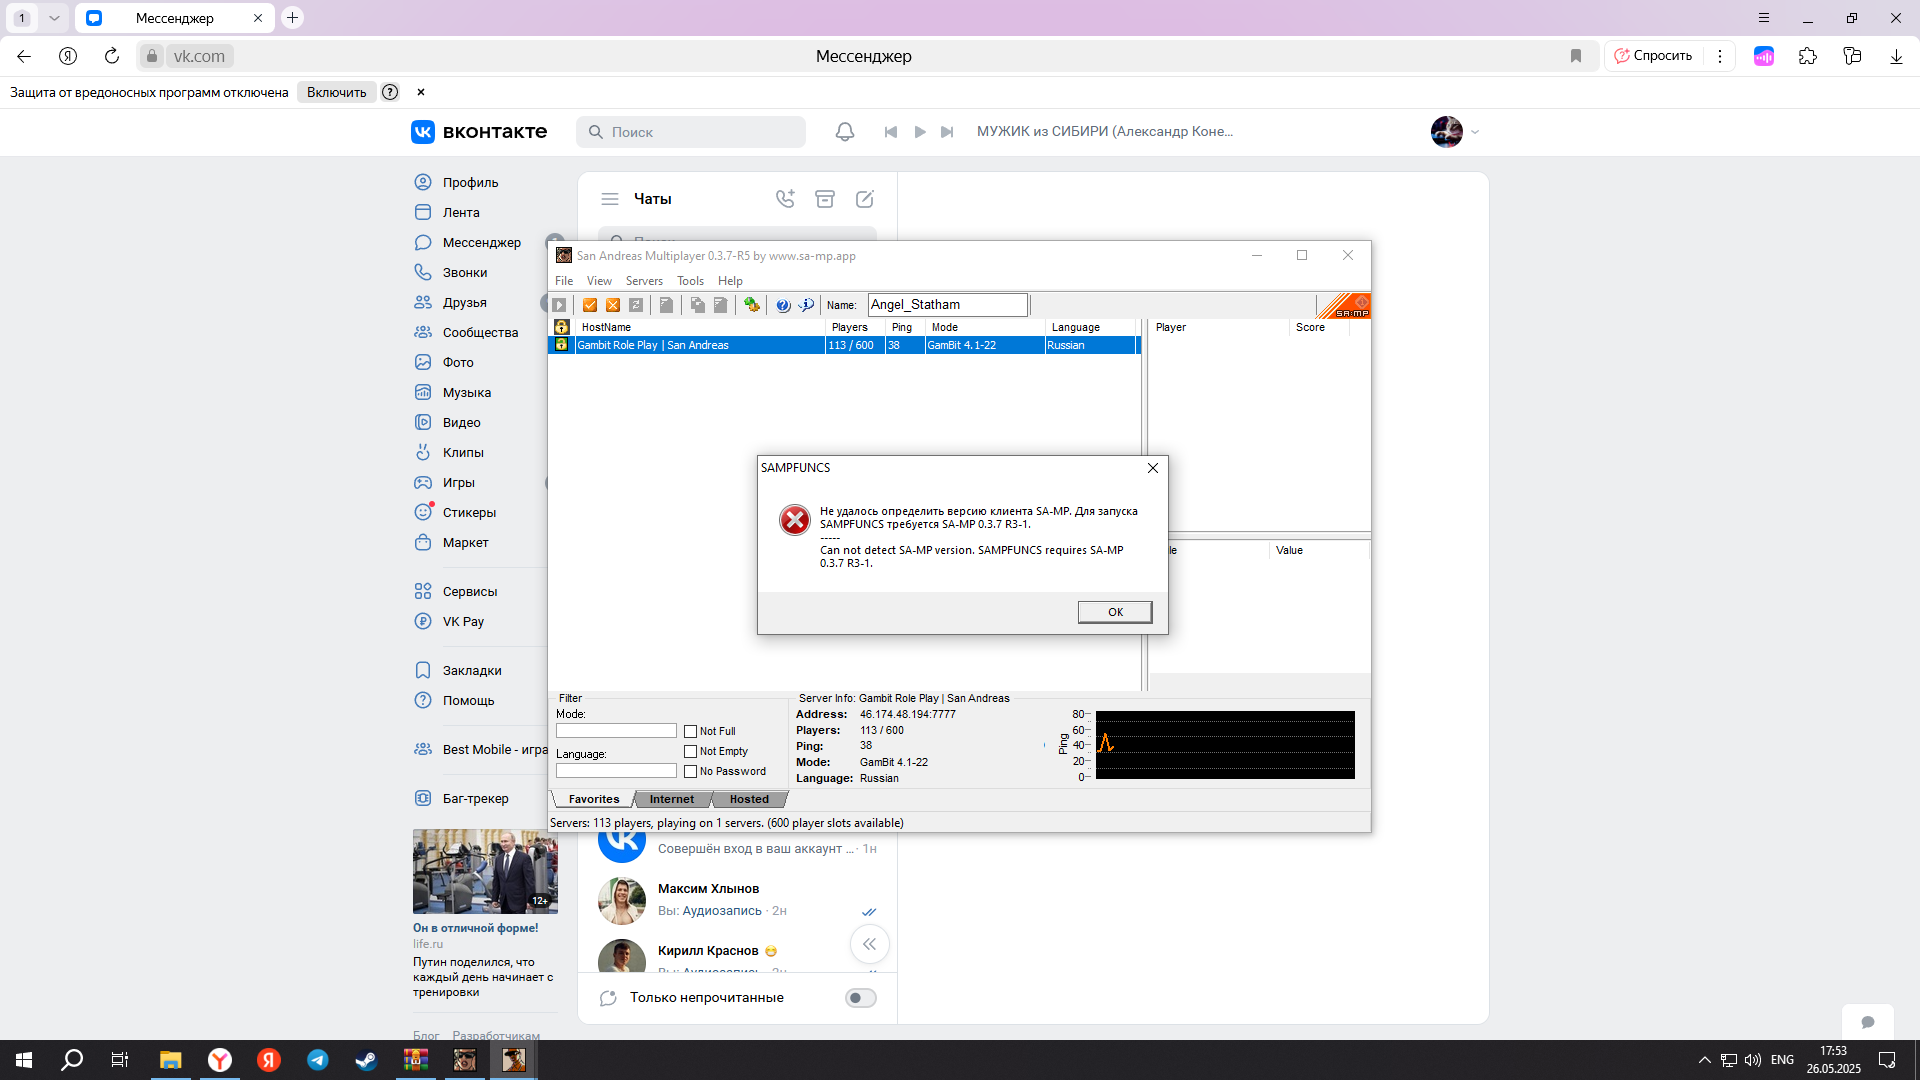Open VK notifications bell icon
The height and width of the screenshot is (1080, 1920).
(x=845, y=132)
